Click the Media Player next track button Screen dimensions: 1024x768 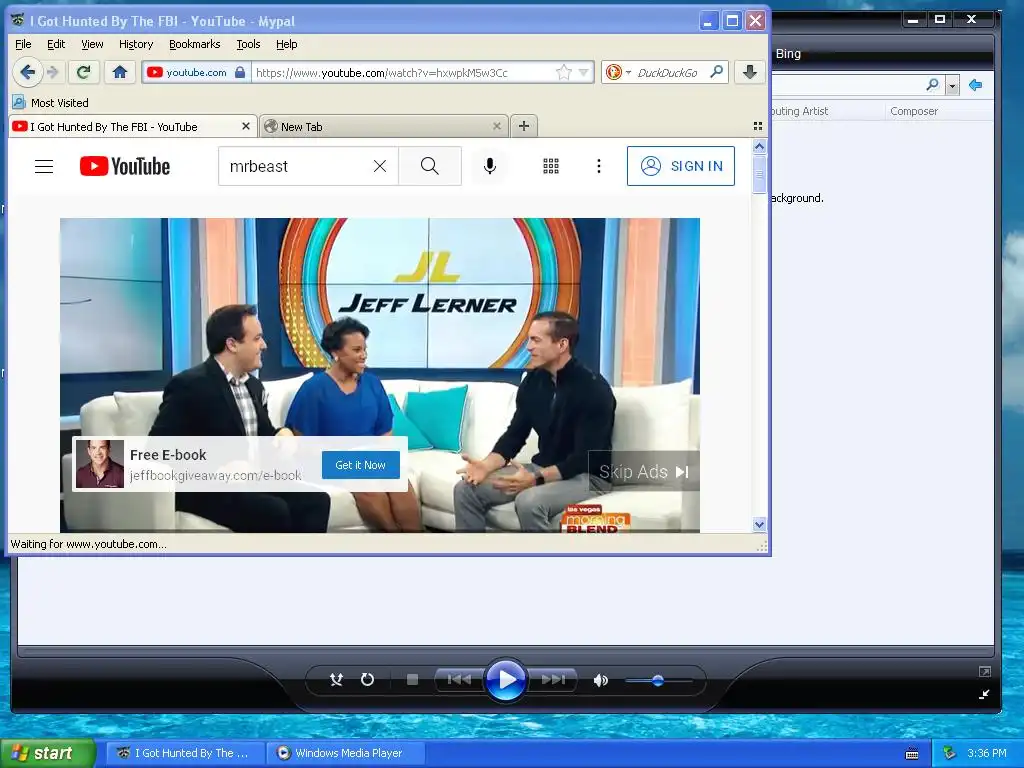pos(553,680)
